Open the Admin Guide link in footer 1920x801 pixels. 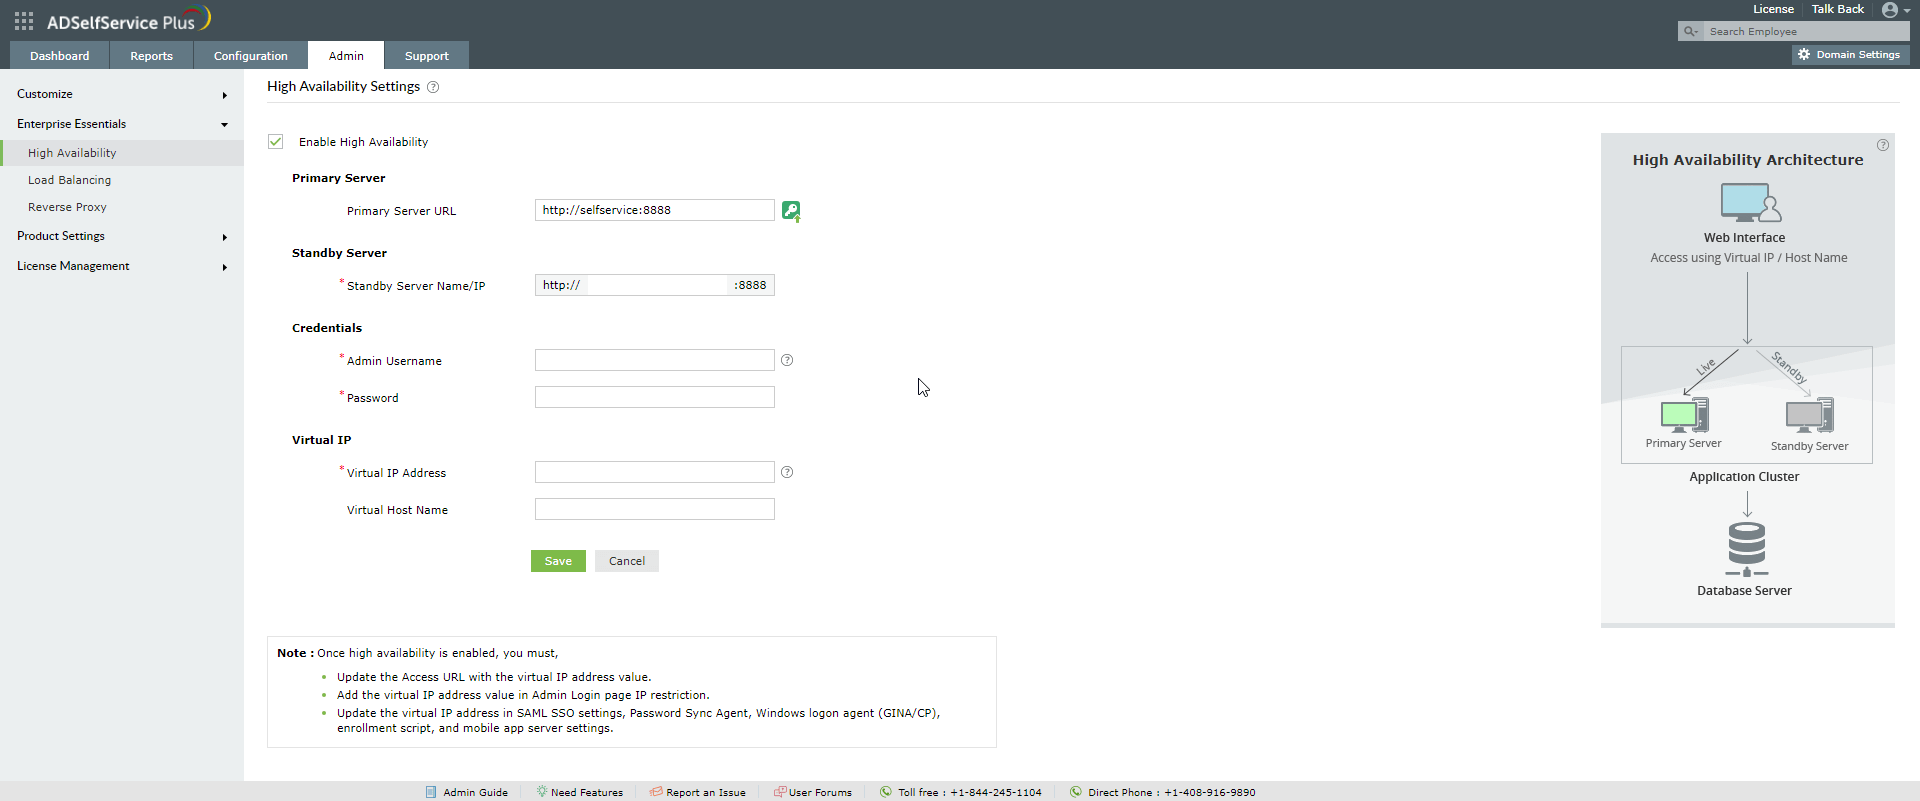click(x=475, y=792)
